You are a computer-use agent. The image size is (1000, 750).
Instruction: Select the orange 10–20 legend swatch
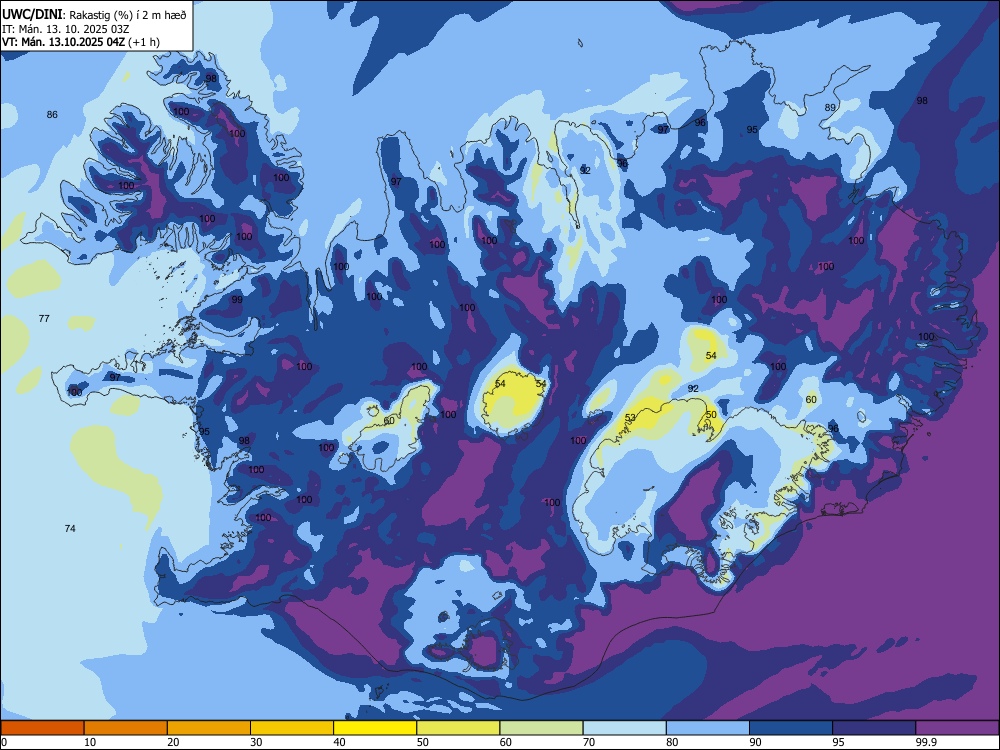click(126, 728)
